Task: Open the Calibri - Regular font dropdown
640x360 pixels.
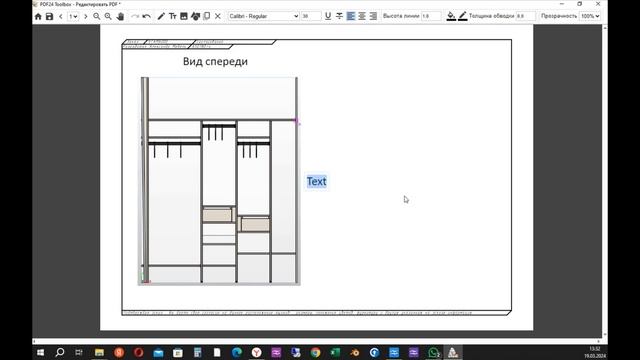Action: (263, 16)
